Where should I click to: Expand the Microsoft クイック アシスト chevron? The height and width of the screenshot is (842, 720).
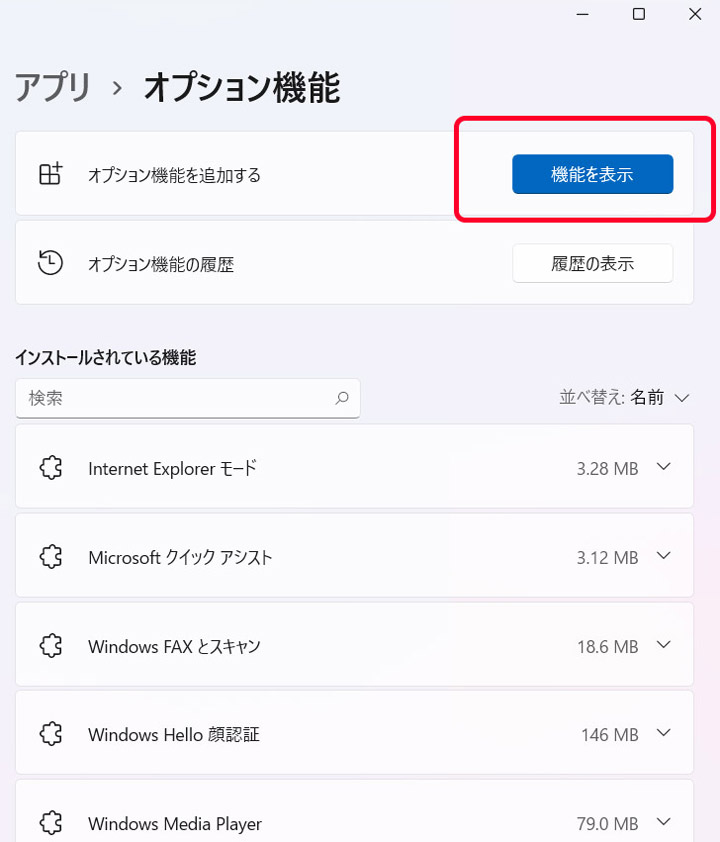click(664, 556)
